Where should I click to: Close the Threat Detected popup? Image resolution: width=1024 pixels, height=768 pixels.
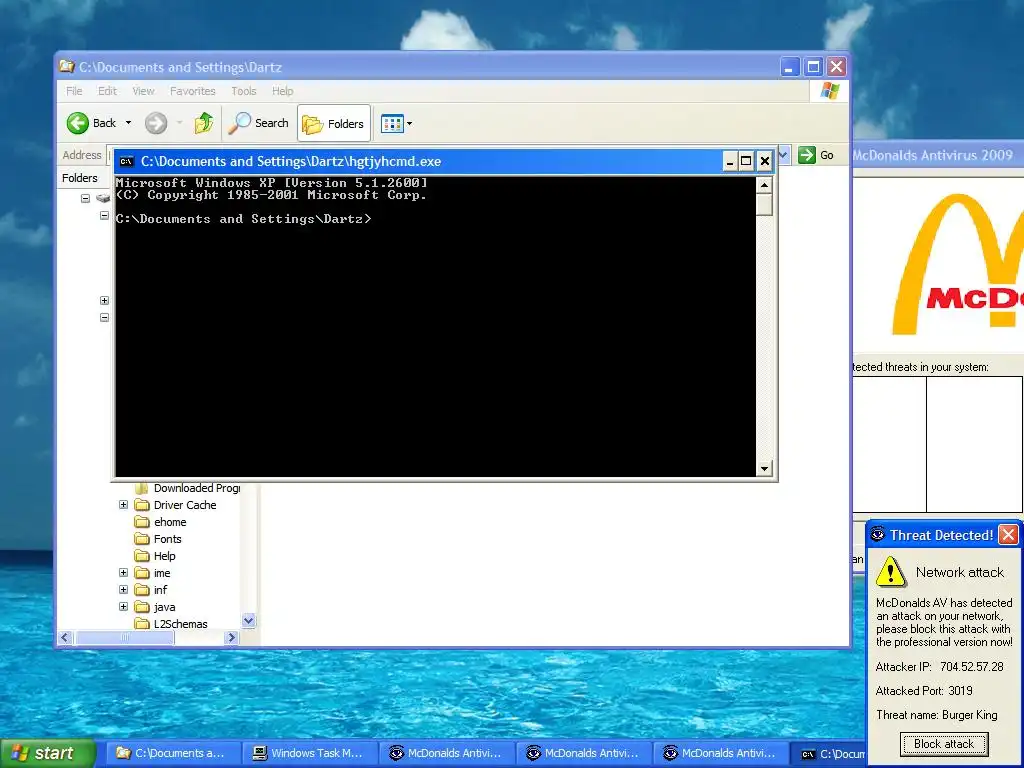1008,535
